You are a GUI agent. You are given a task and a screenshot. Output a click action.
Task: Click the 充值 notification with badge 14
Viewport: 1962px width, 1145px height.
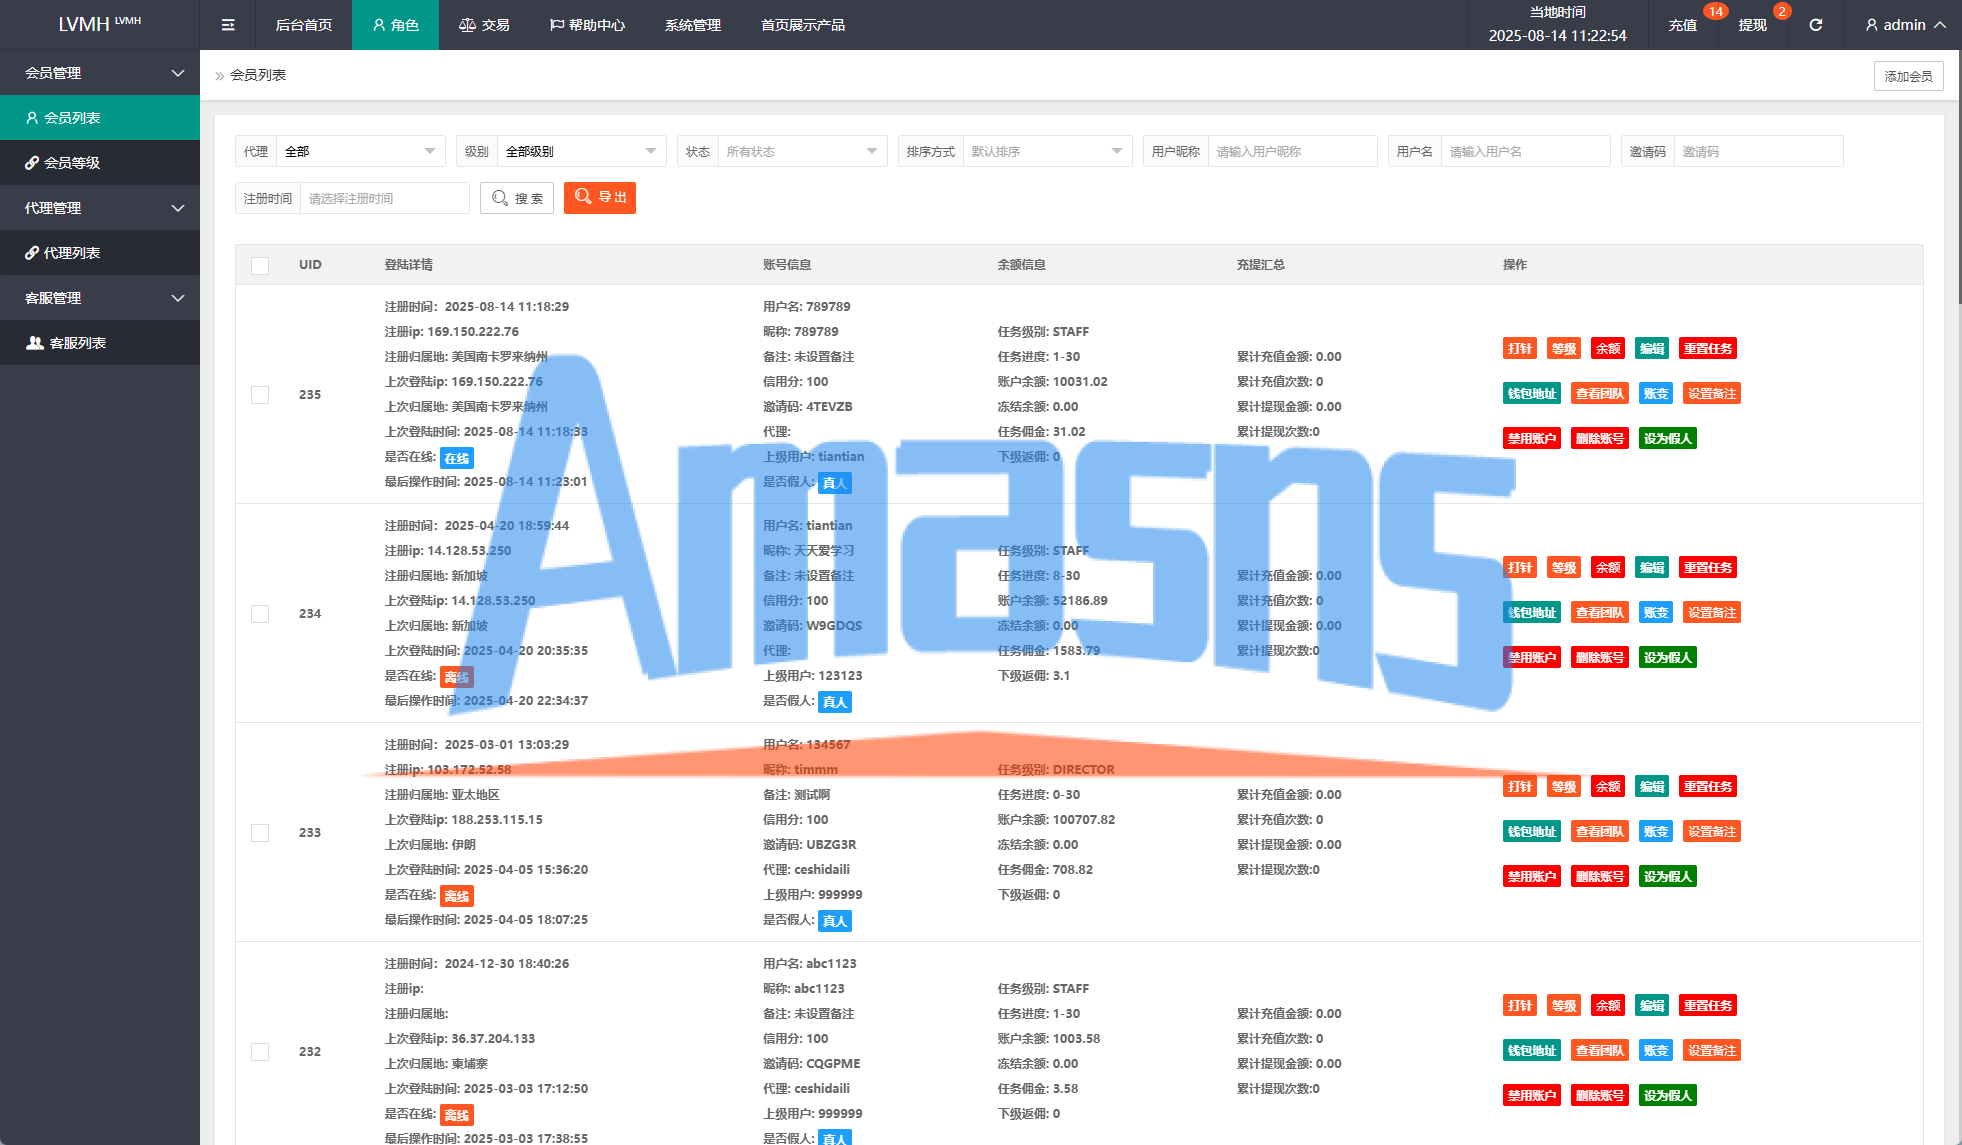coord(1683,25)
